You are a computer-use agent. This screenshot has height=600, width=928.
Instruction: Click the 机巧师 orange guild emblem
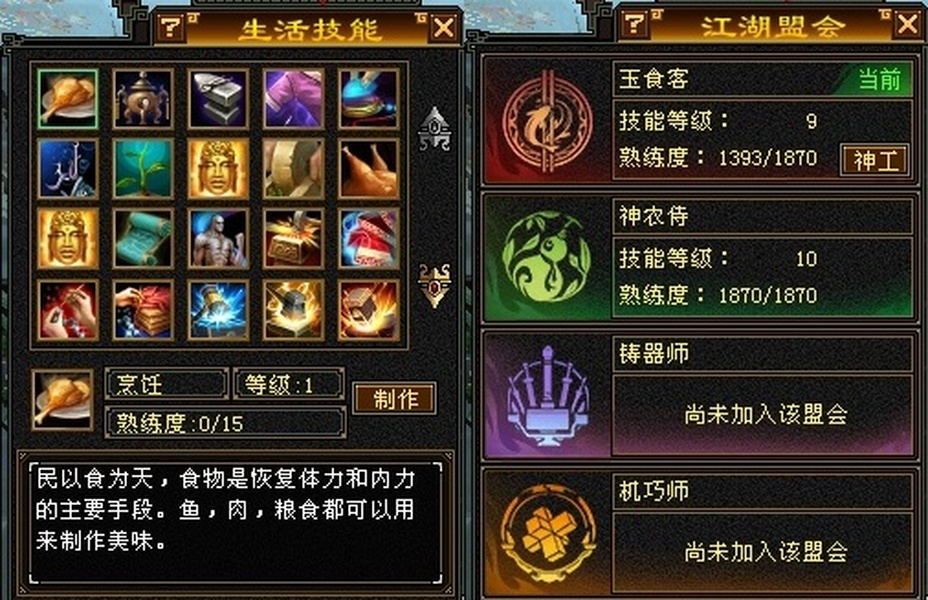point(547,532)
